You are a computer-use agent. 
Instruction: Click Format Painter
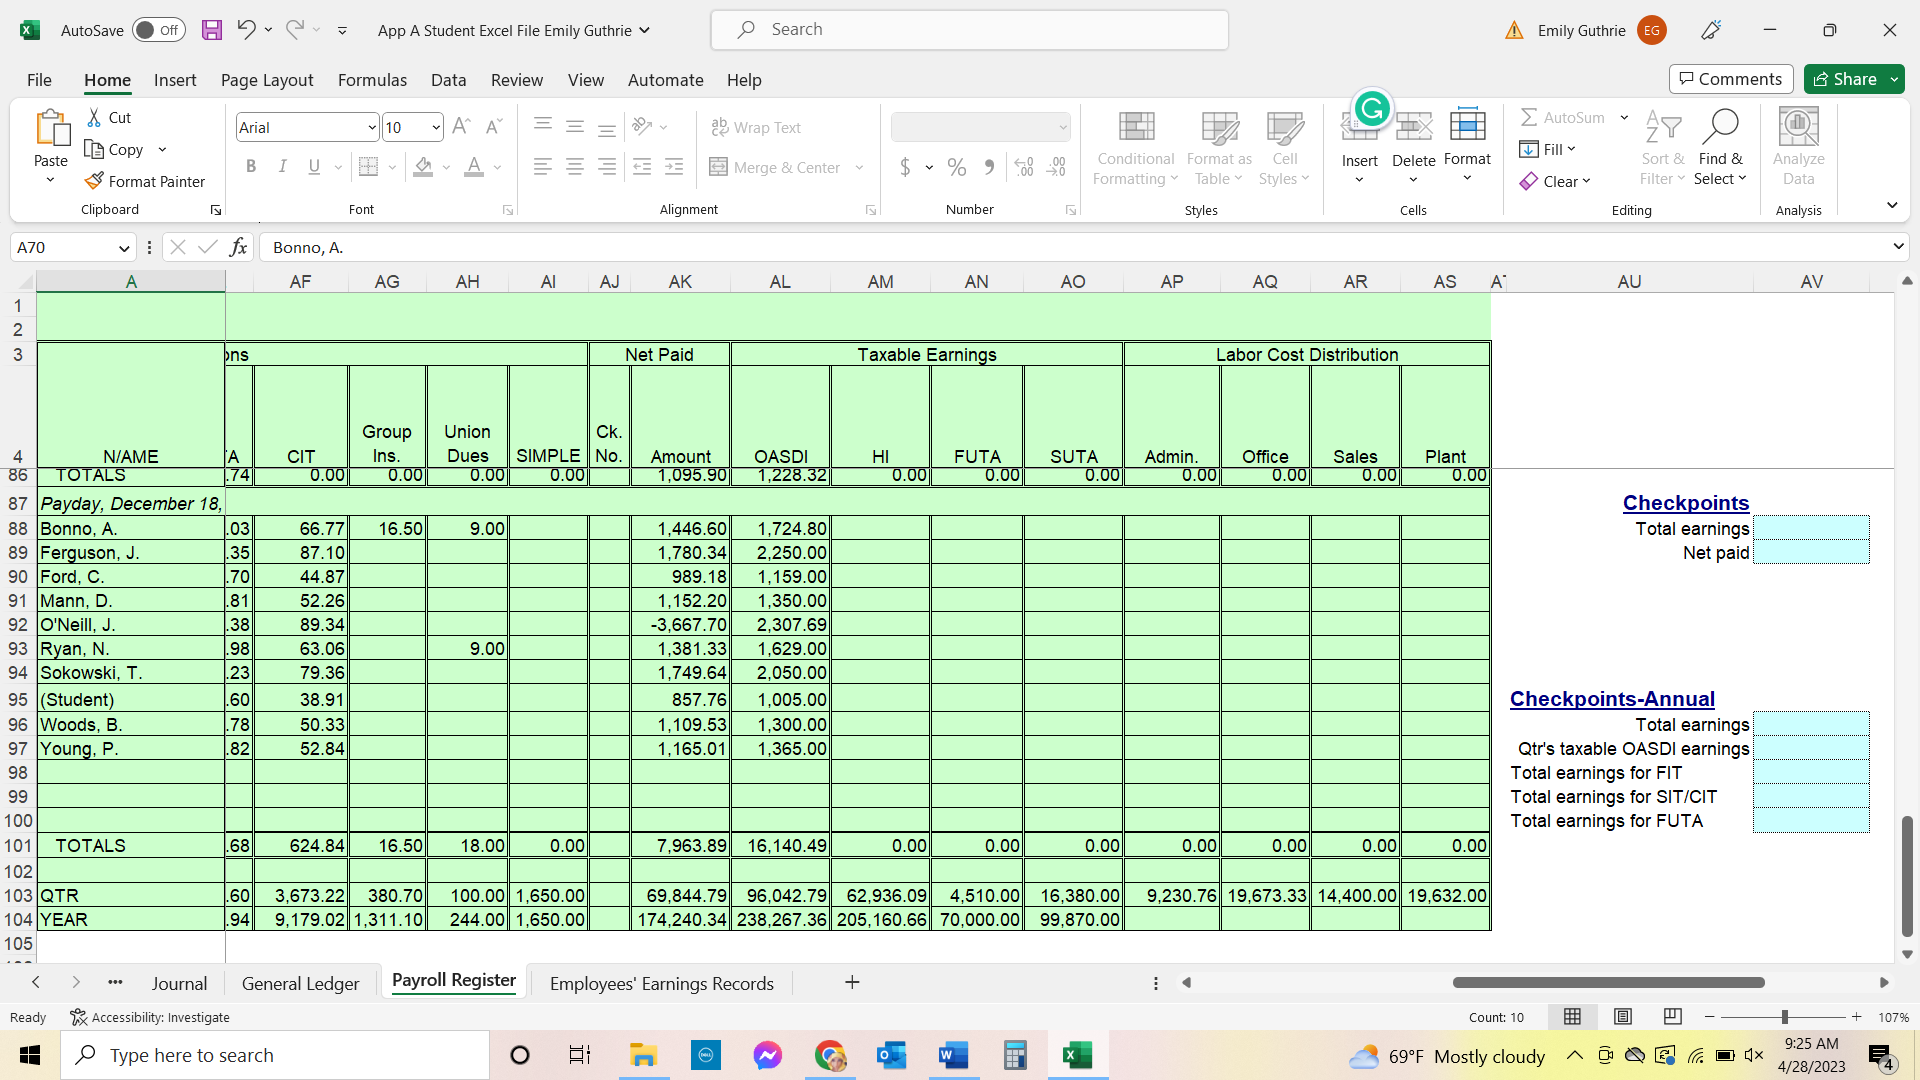click(145, 181)
